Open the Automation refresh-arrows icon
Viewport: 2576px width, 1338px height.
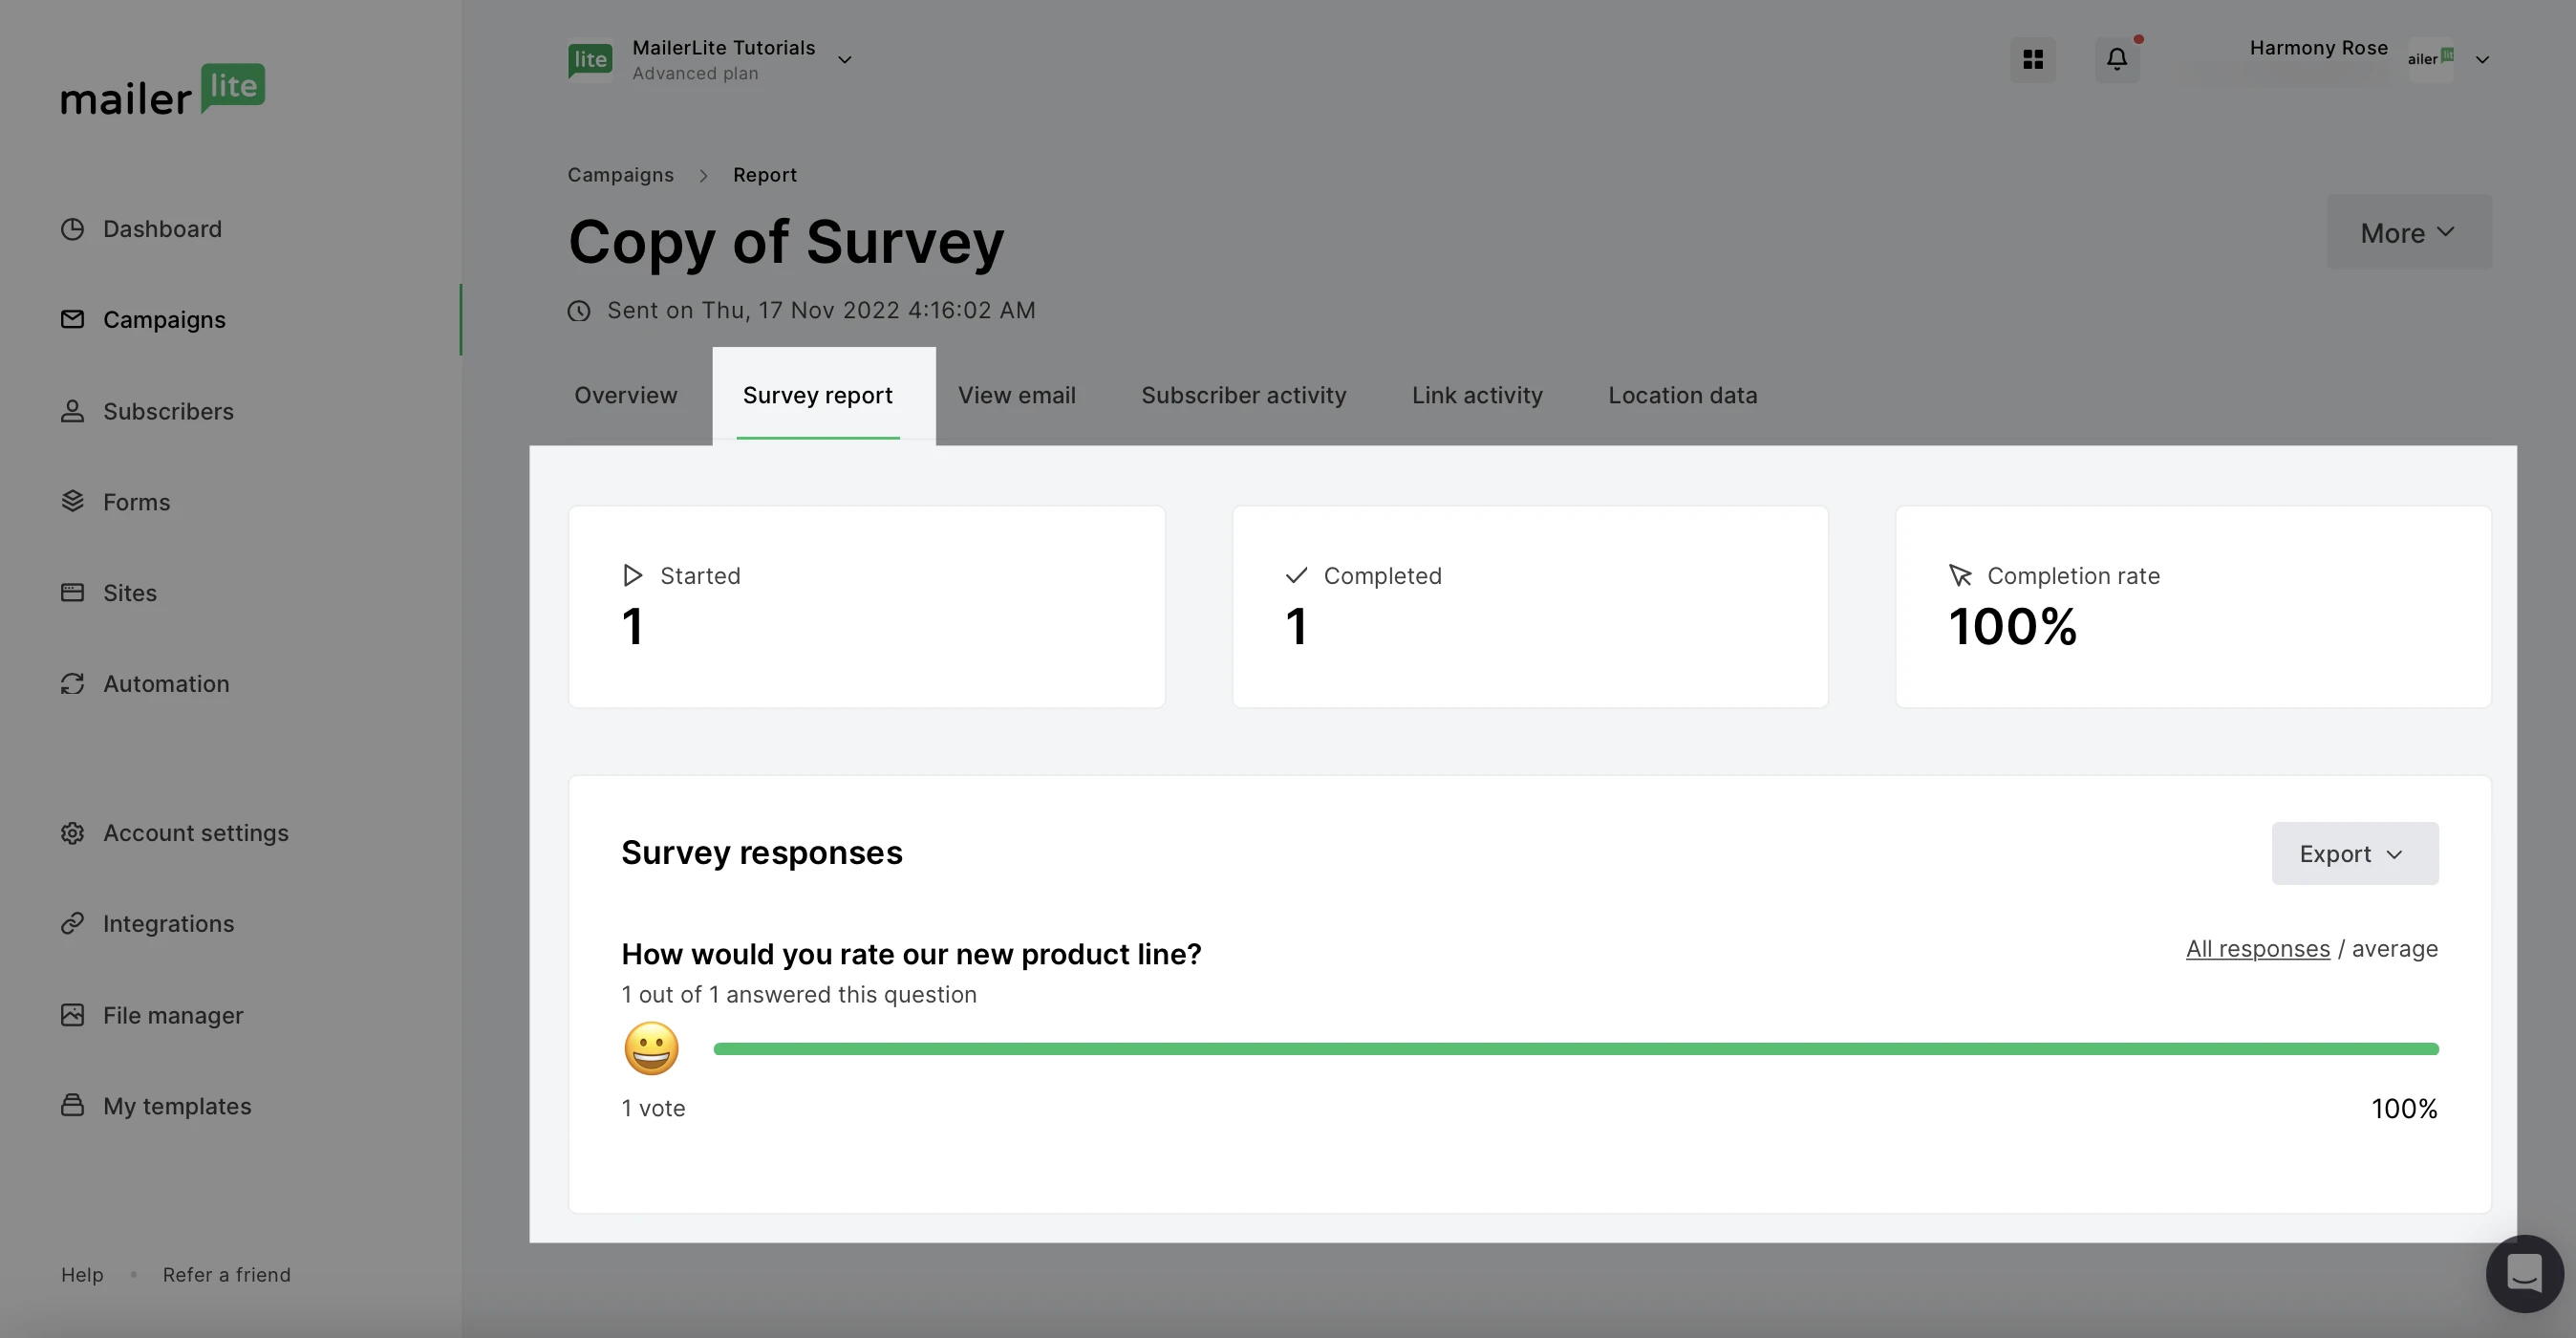click(72, 683)
